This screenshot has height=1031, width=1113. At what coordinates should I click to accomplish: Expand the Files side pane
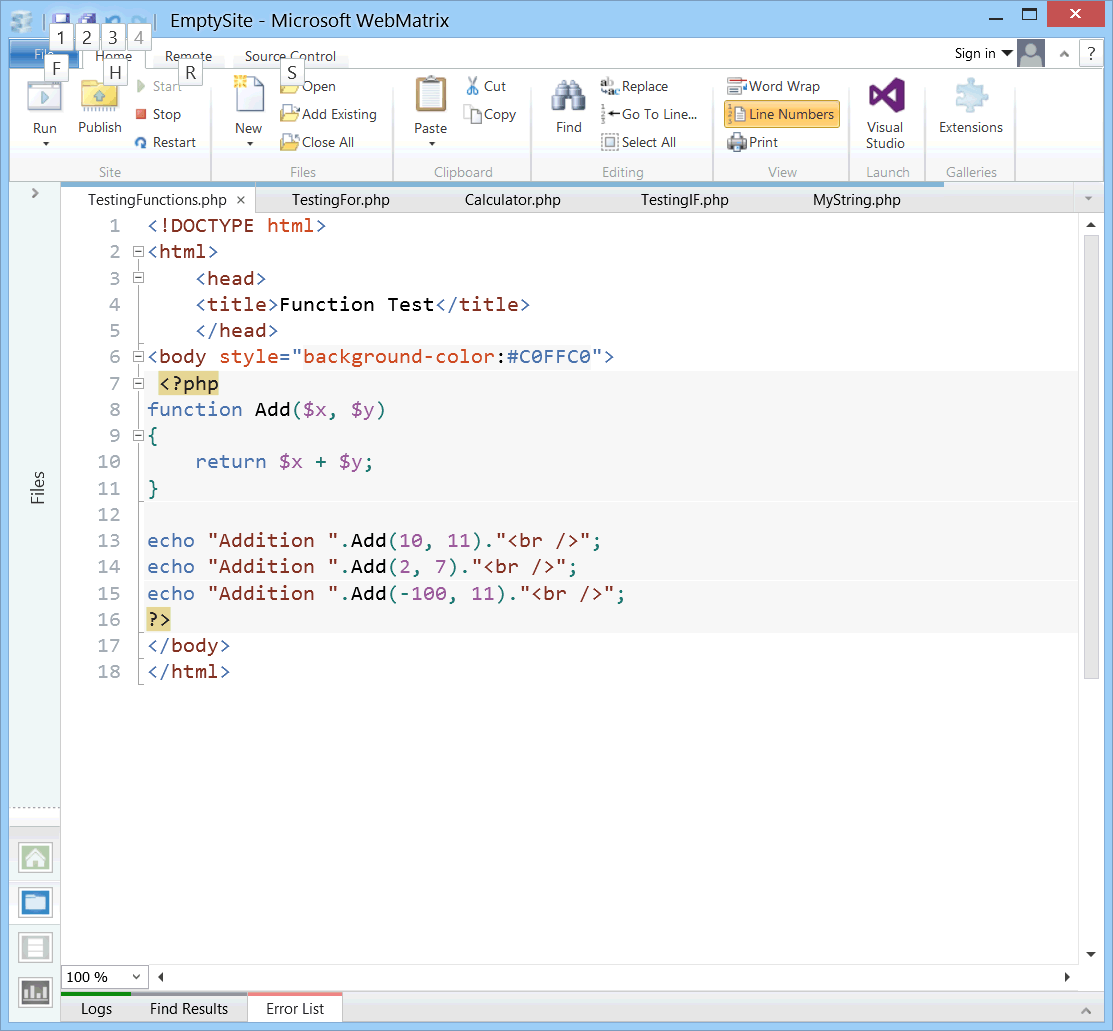35,193
